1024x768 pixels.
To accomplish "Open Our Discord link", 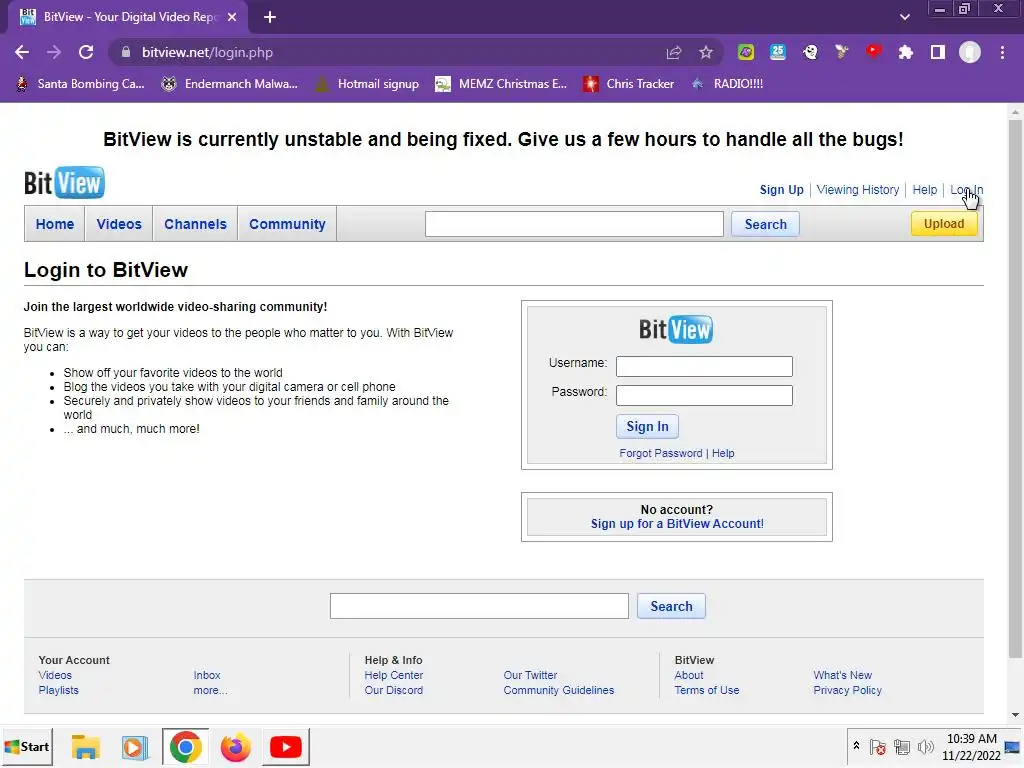I will [394, 690].
